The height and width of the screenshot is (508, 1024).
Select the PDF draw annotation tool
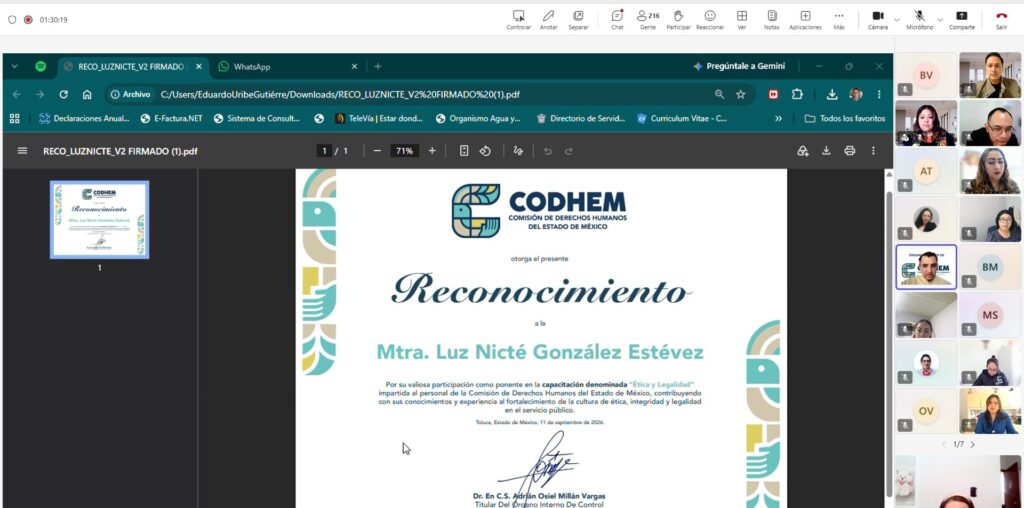coord(518,151)
